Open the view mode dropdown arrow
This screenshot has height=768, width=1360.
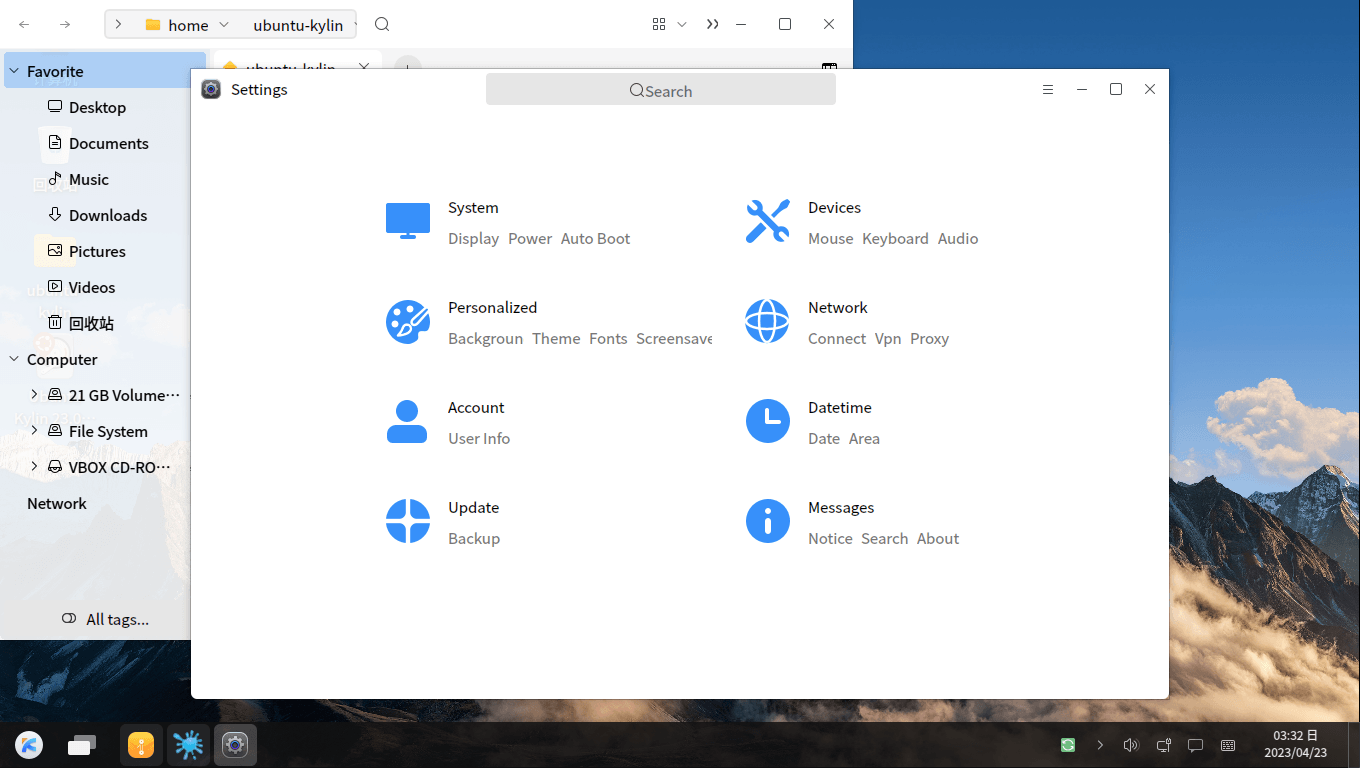point(682,25)
